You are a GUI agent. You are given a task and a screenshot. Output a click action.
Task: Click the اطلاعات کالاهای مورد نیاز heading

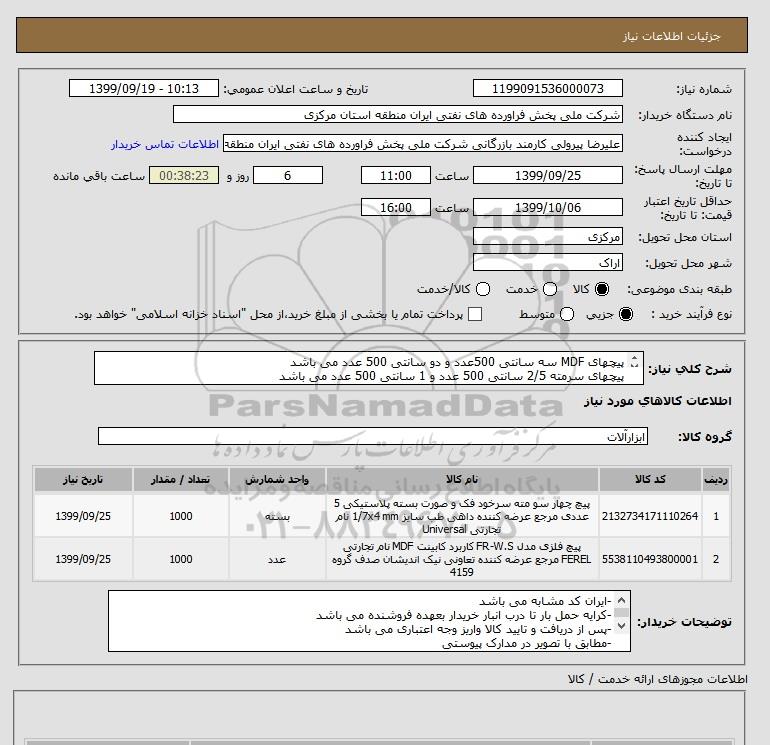(658, 401)
